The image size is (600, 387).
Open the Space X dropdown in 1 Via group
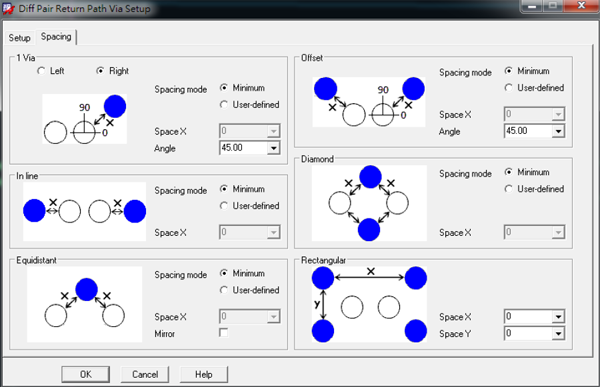[x=274, y=131]
